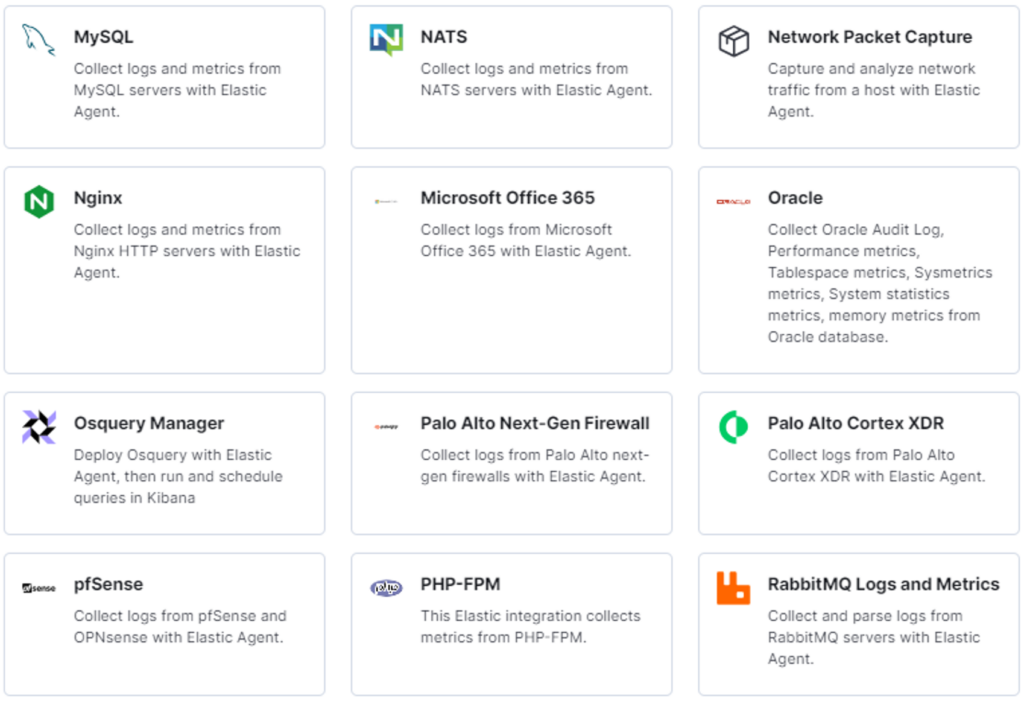The image size is (1024, 701).
Task: Open the Palo Alto Cortex XDR title
Action: 856,423
